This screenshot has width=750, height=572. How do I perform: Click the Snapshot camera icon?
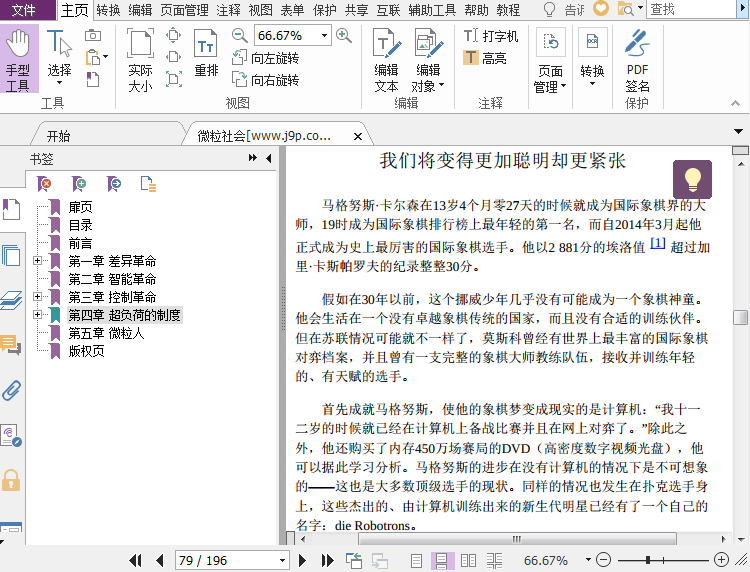coord(93,35)
